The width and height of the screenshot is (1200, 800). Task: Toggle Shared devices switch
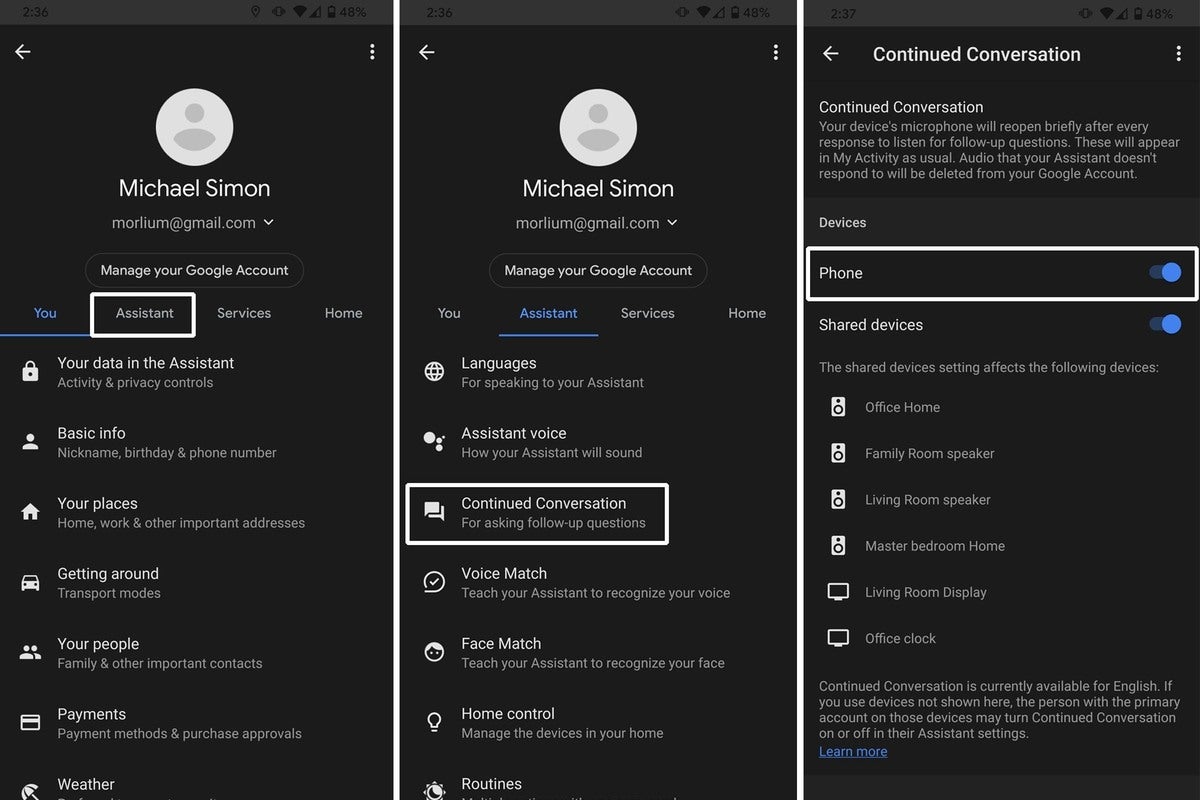coord(1165,324)
